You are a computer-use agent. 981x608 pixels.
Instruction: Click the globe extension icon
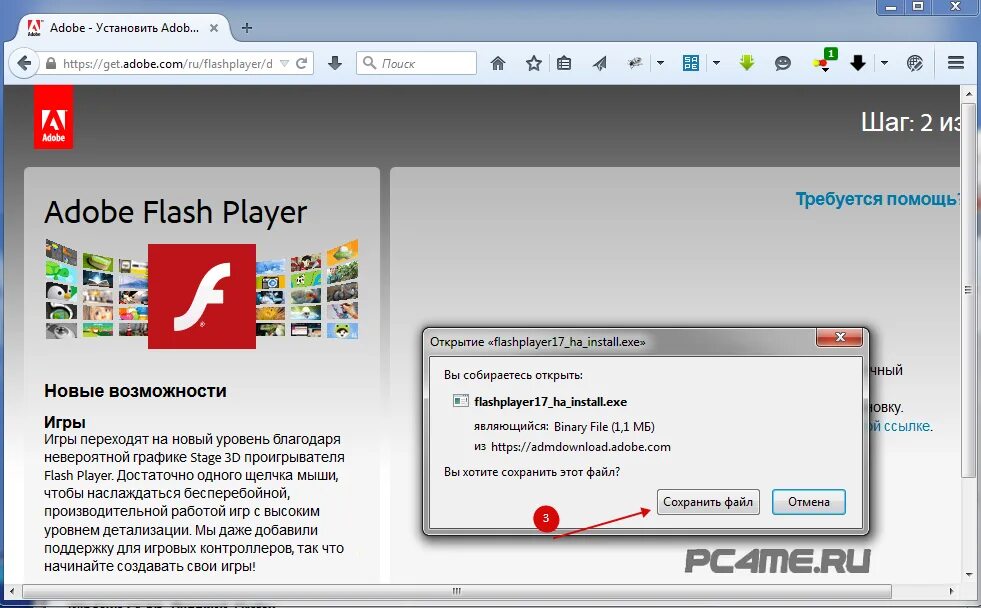point(915,63)
